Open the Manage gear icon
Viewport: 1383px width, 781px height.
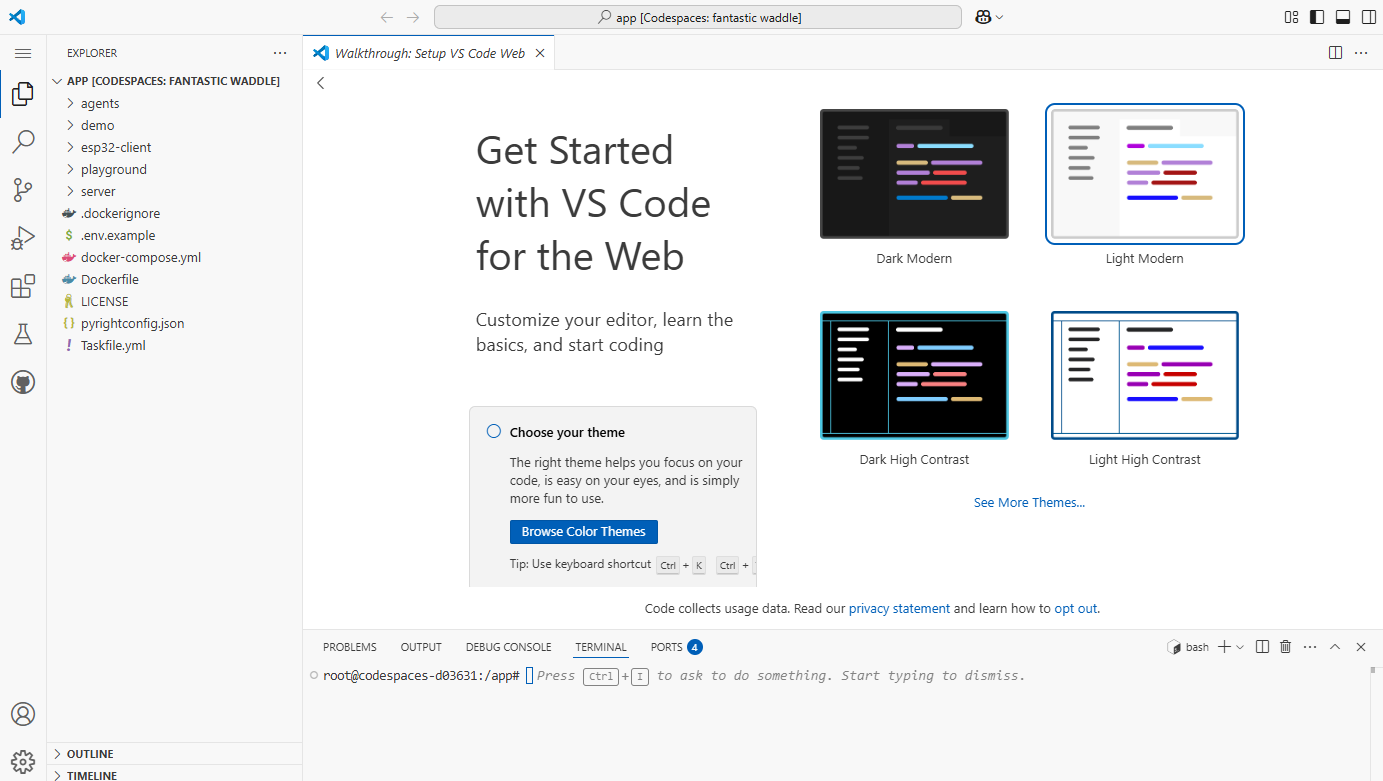click(x=23, y=762)
